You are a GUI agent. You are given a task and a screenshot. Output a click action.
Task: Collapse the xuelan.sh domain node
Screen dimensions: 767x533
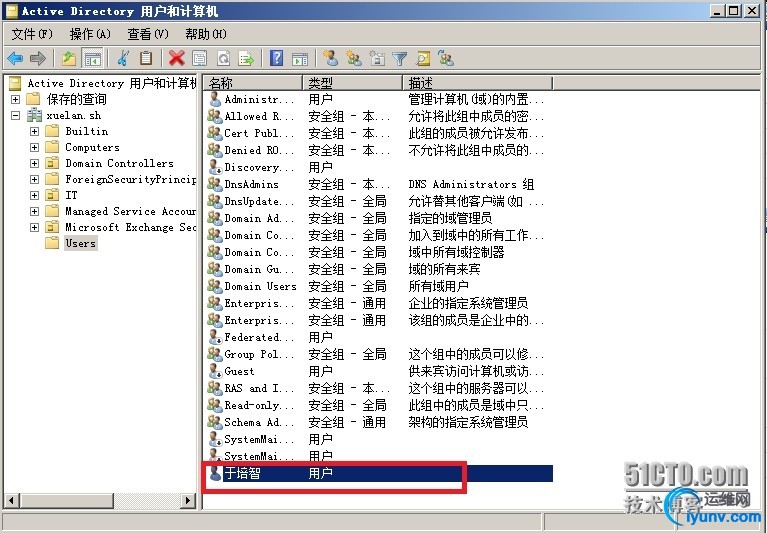16,115
